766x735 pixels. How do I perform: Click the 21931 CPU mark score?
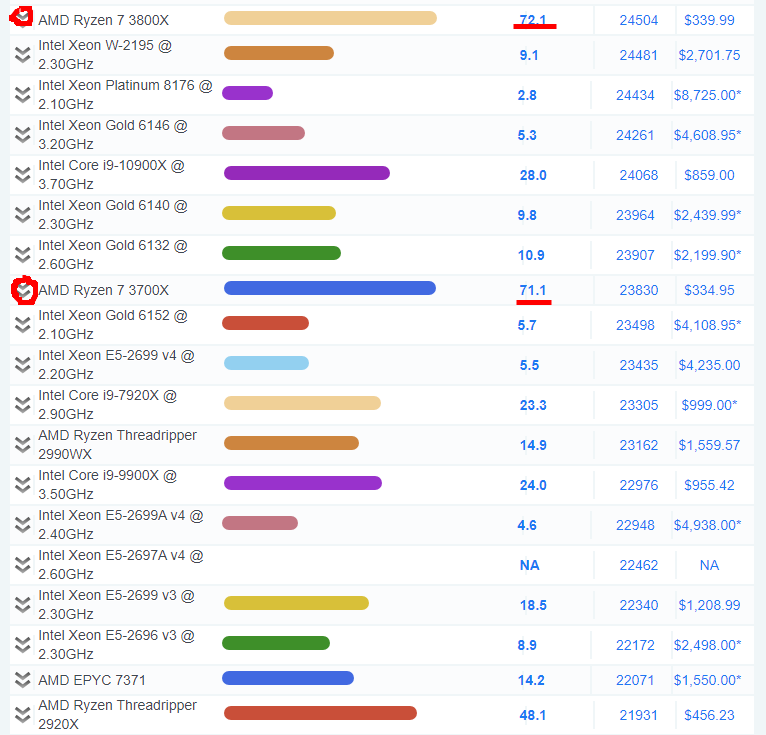coord(639,715)
